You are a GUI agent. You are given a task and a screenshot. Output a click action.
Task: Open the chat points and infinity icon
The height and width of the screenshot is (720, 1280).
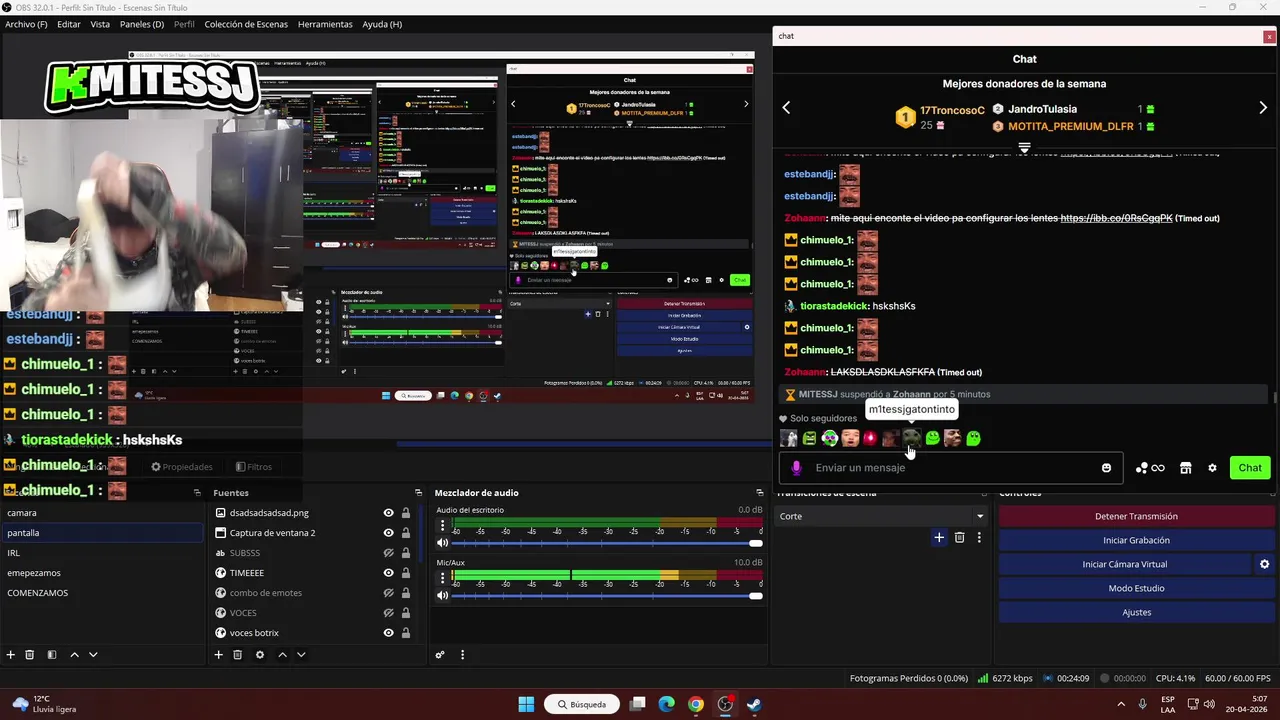pos(1150,468)
